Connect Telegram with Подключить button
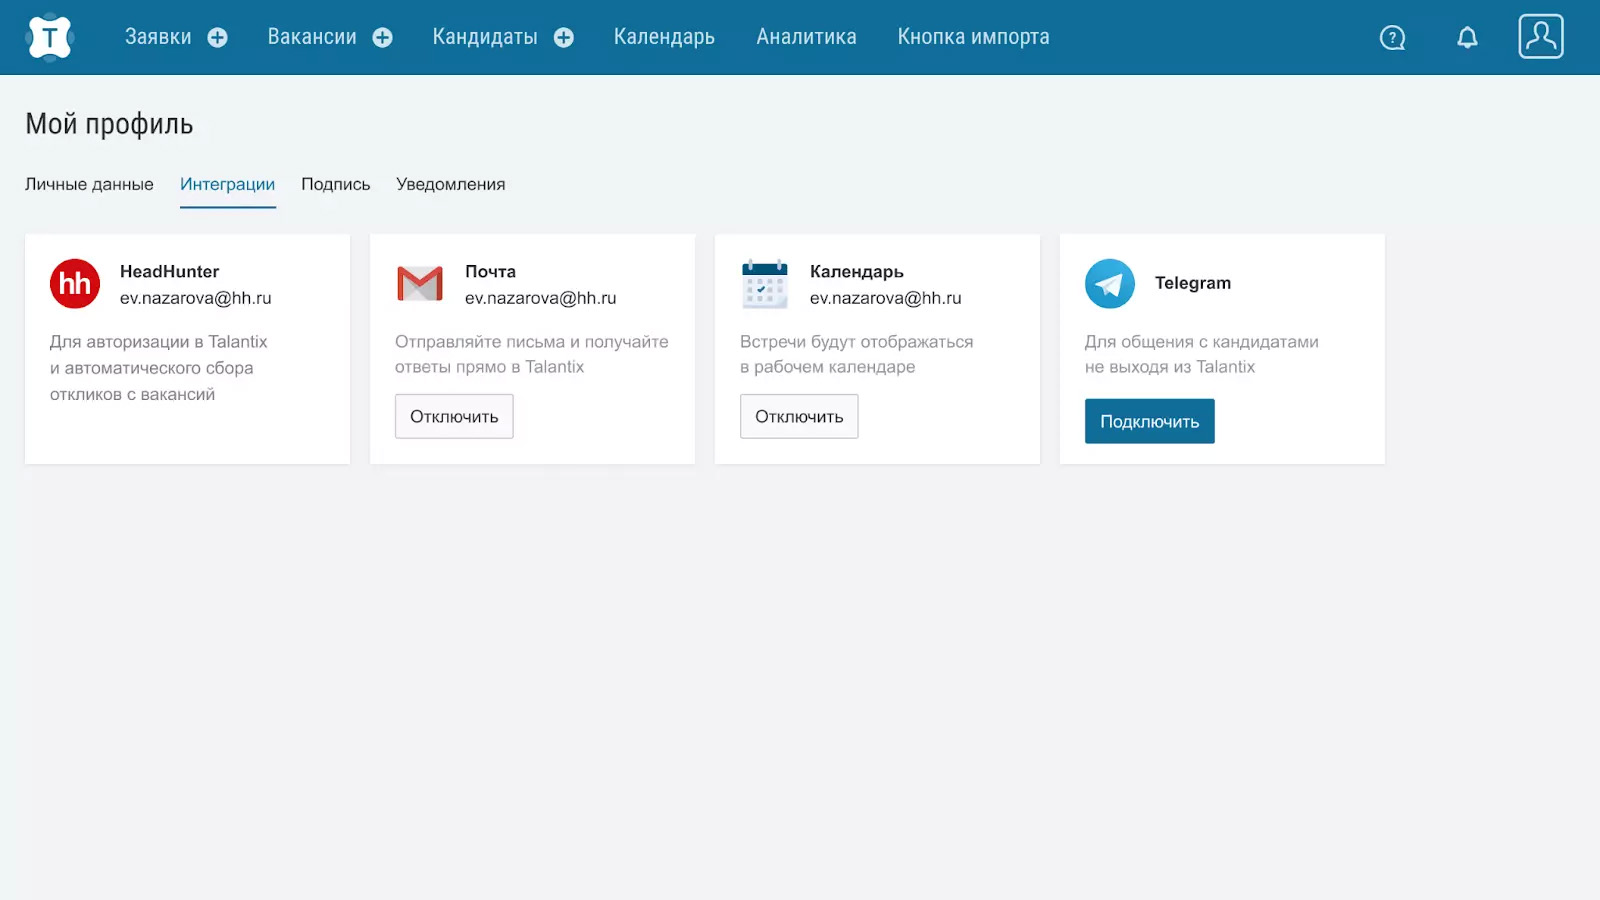The height and width of the screenshot is (900, 1600). [x=1149, y=421]
